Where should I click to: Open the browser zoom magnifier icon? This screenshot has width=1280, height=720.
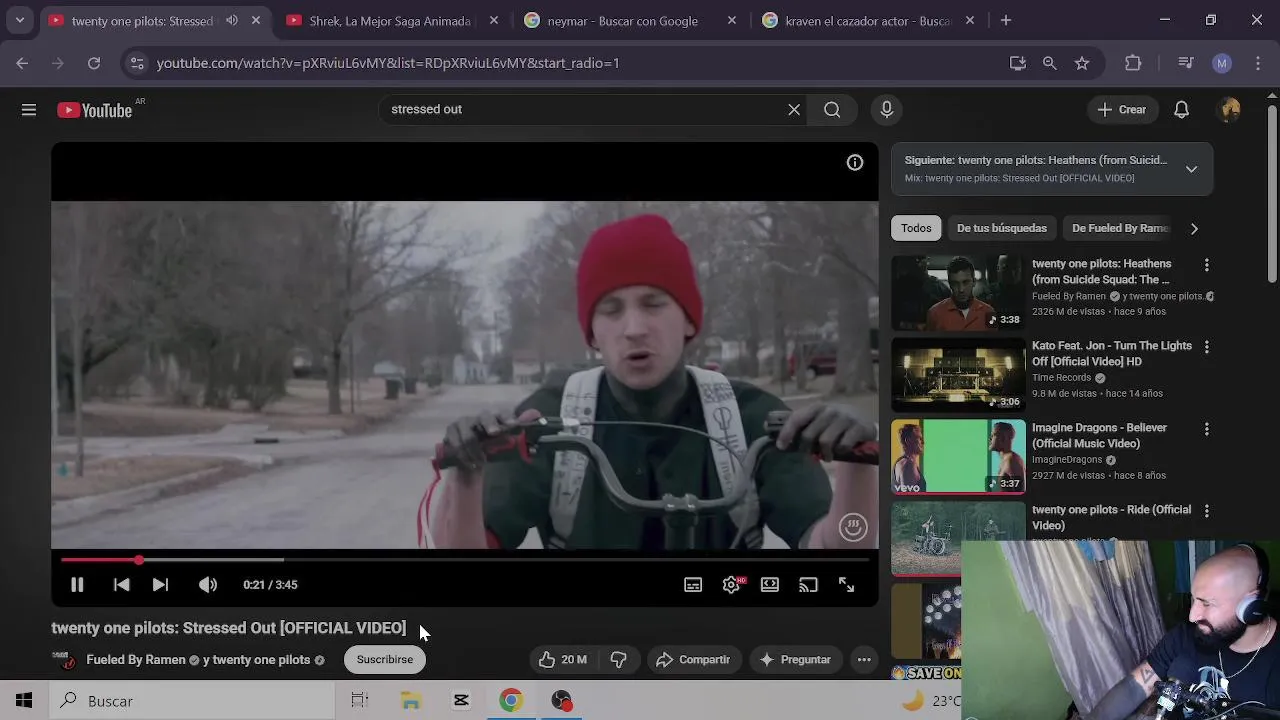pos(1049,63)
